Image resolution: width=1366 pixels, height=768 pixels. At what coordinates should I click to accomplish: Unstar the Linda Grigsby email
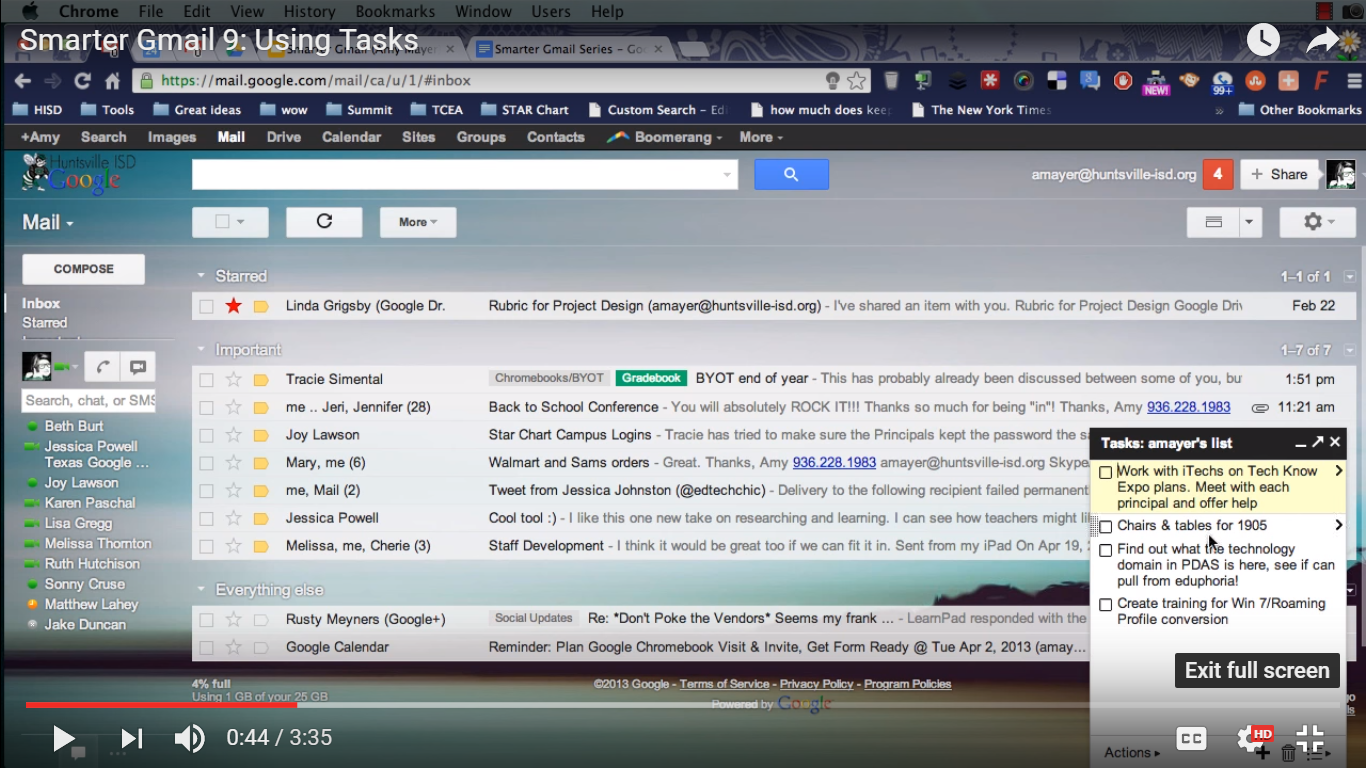pyautogui.click(x=233, y=306)
